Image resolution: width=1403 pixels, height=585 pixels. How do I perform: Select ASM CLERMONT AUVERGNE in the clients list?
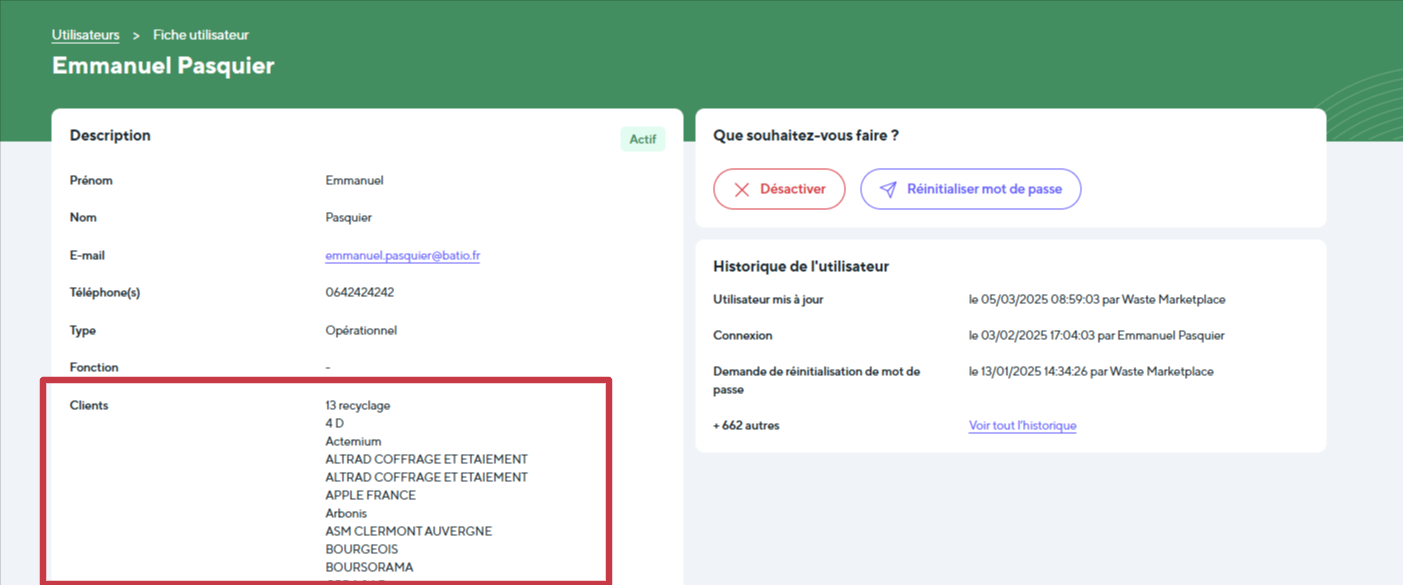pyautogui.click(x=408, y=532)
